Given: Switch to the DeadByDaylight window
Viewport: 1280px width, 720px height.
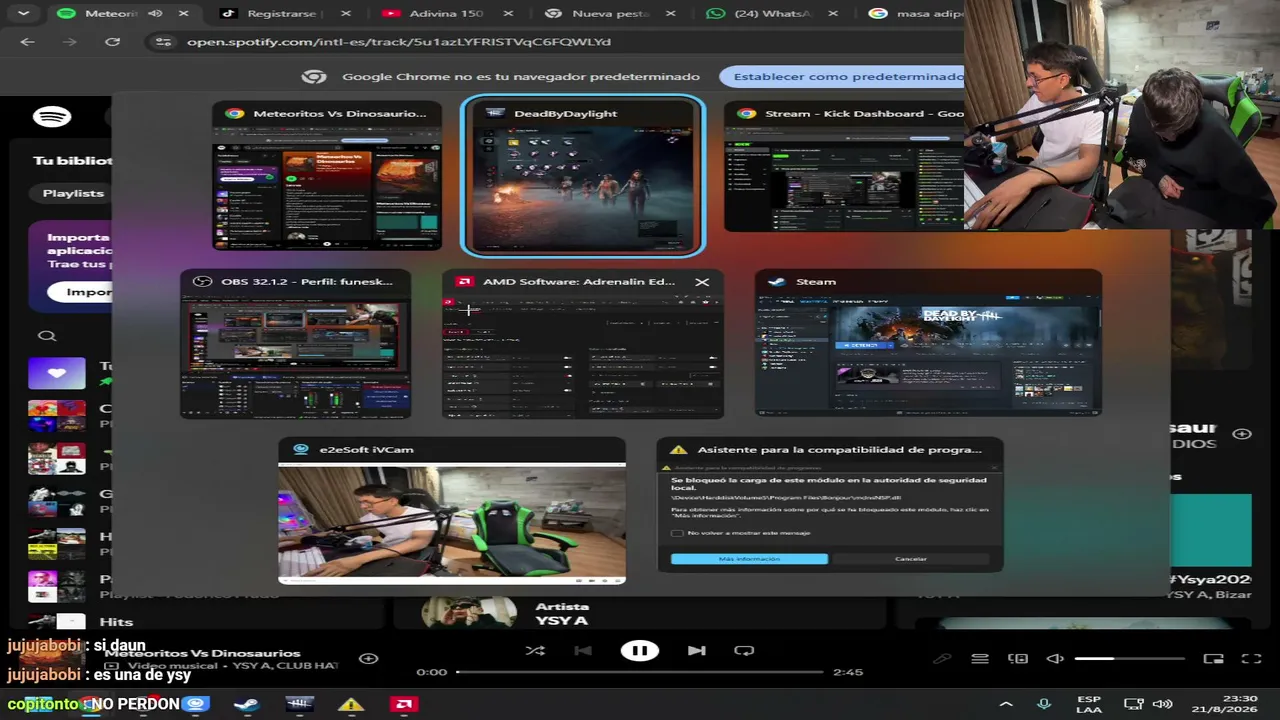Looking at the screenshot, I should tap(583, 175).
